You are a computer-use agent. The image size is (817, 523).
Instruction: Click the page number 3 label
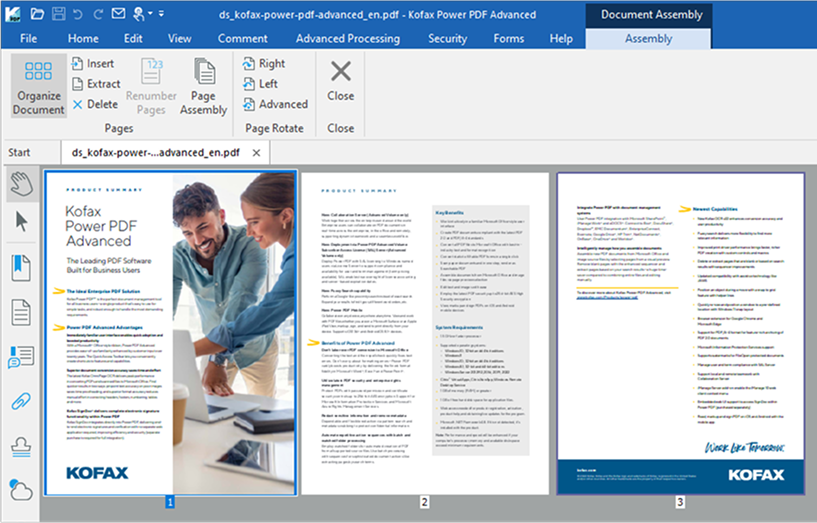pos(680,502)
